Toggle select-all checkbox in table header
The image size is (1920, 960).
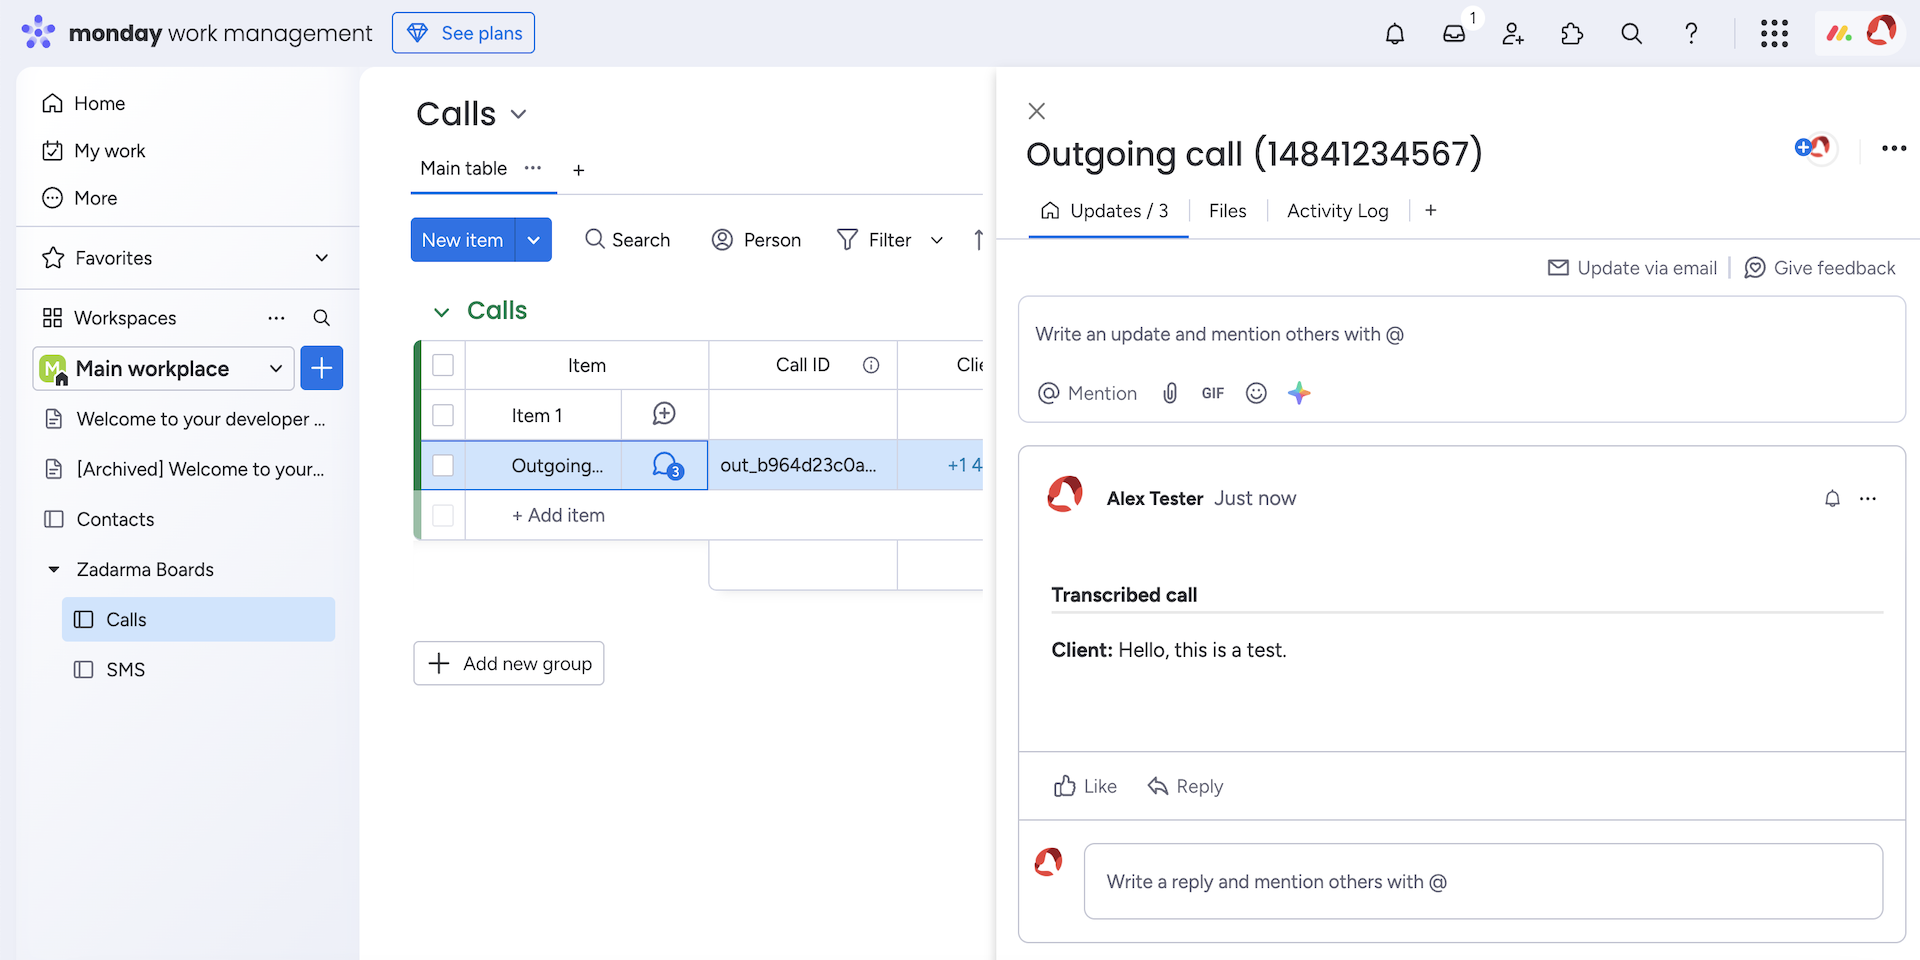click(443, 365)
